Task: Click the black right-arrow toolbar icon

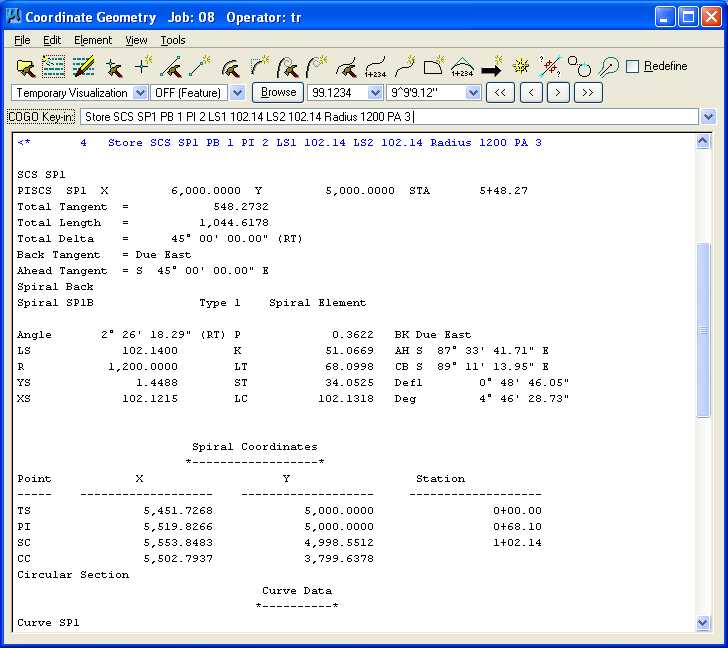Action: (491, 67)
